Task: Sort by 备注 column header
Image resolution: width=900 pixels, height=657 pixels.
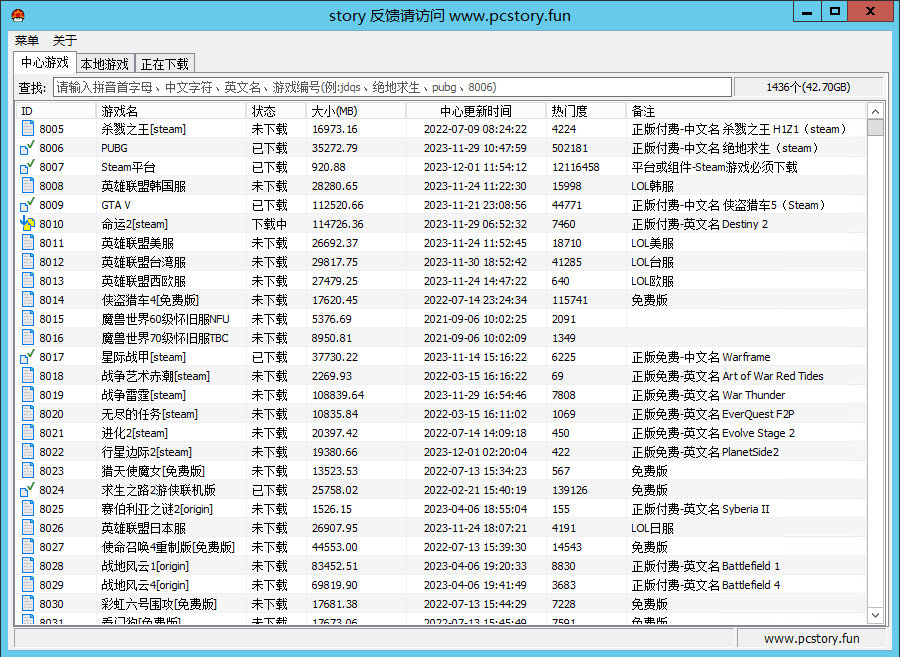Action: [x=746, y=111]
